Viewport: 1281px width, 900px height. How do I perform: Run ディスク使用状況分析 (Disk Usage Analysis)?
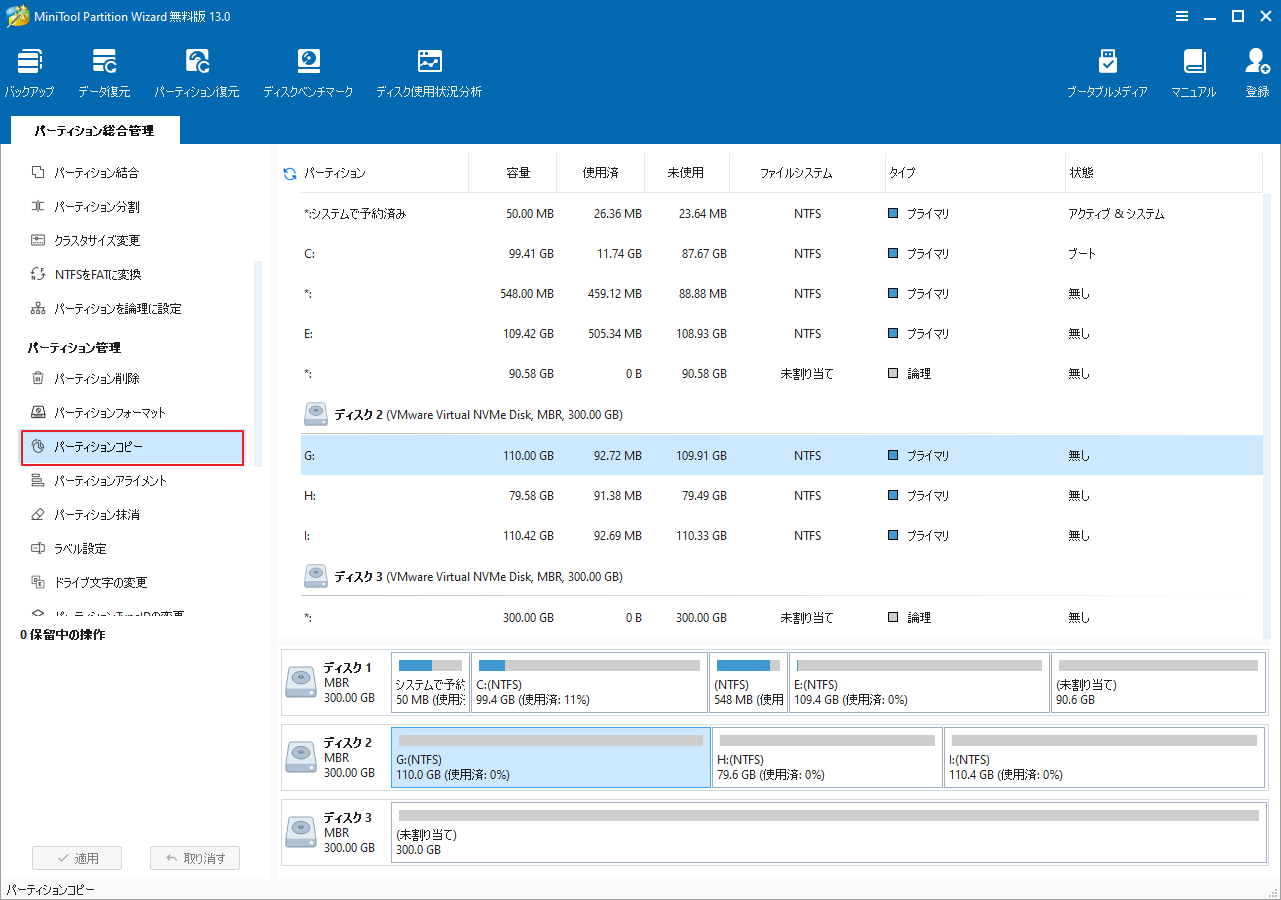(429, 72)
